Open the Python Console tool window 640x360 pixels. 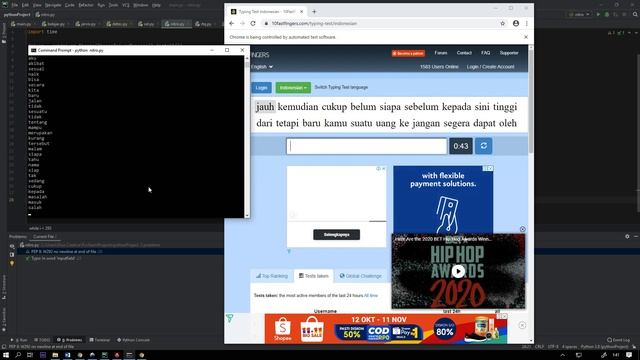[x=133, y=340]
